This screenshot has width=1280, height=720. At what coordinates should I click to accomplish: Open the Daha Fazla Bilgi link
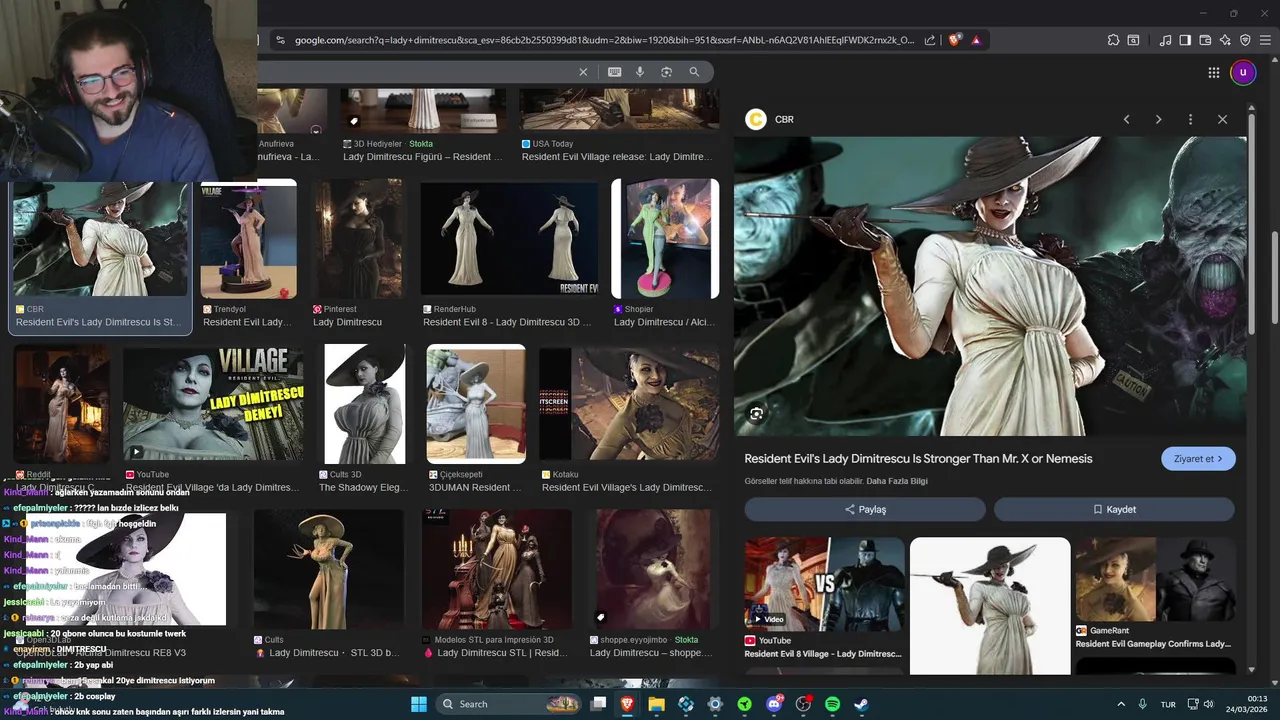coord(897,481)
